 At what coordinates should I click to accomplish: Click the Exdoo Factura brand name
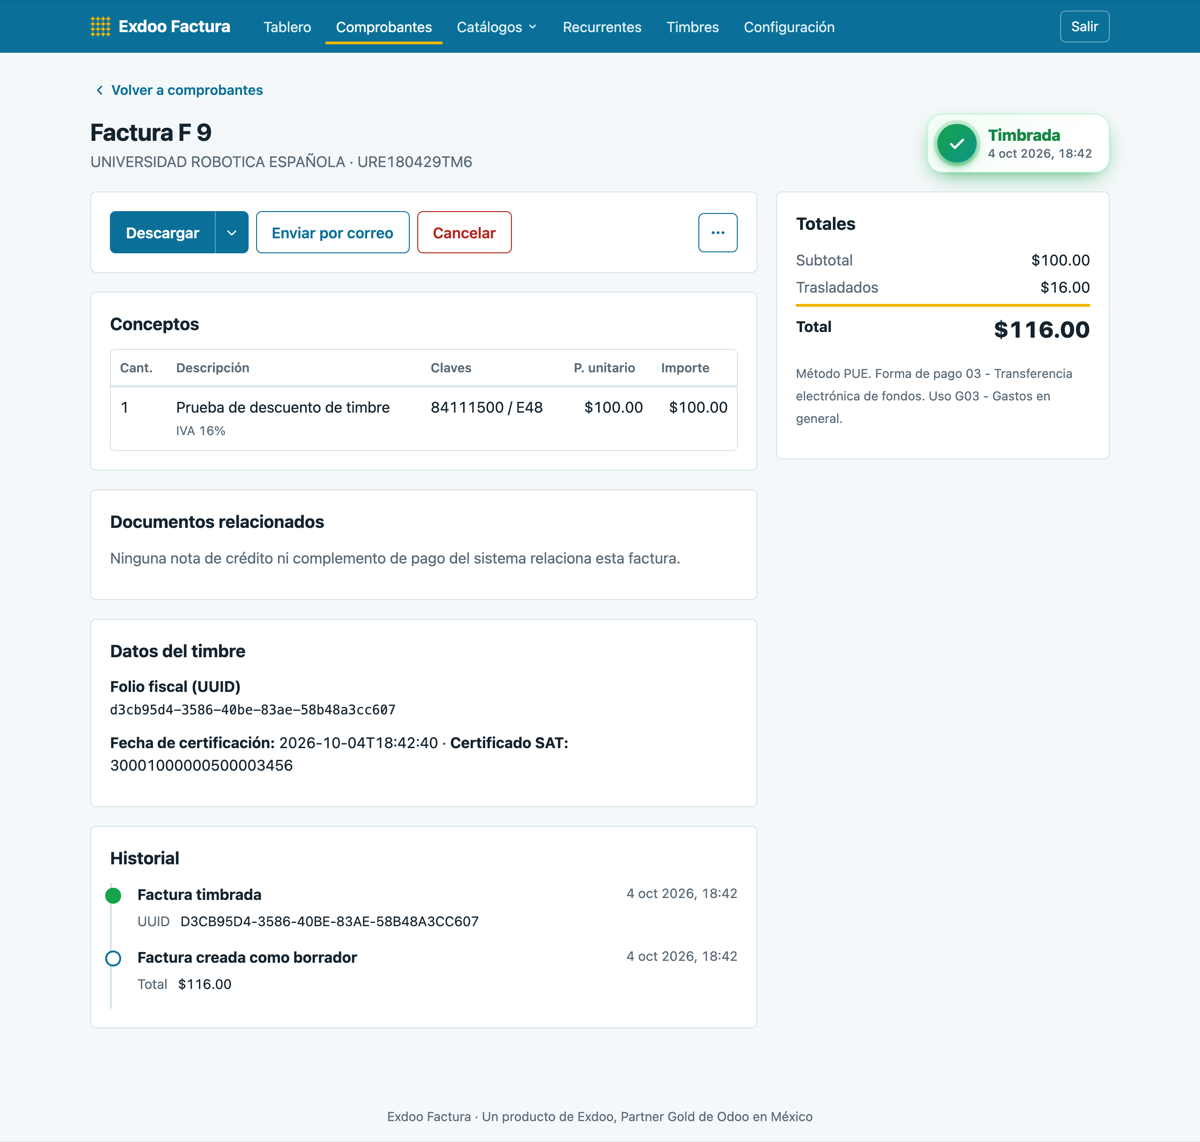click(x=174, y=27)
